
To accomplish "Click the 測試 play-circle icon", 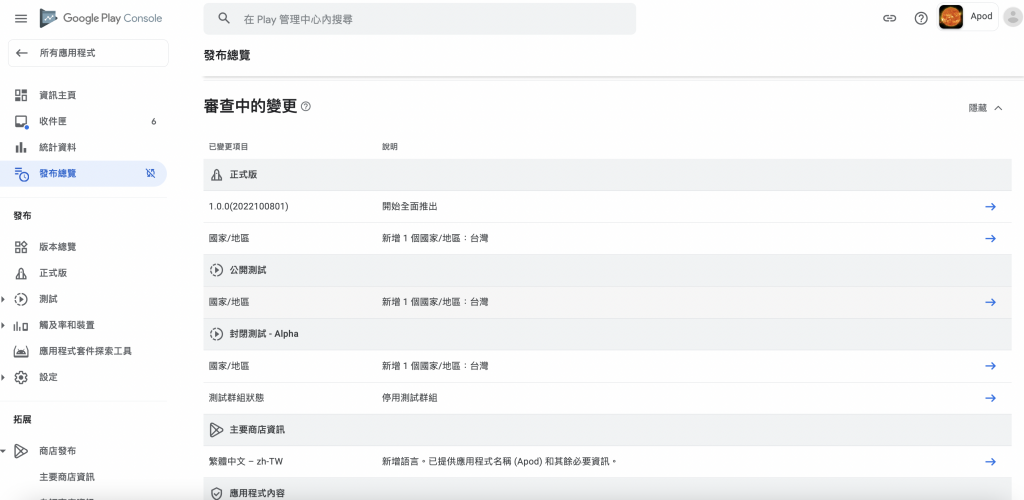I will (x=21, y=300).
